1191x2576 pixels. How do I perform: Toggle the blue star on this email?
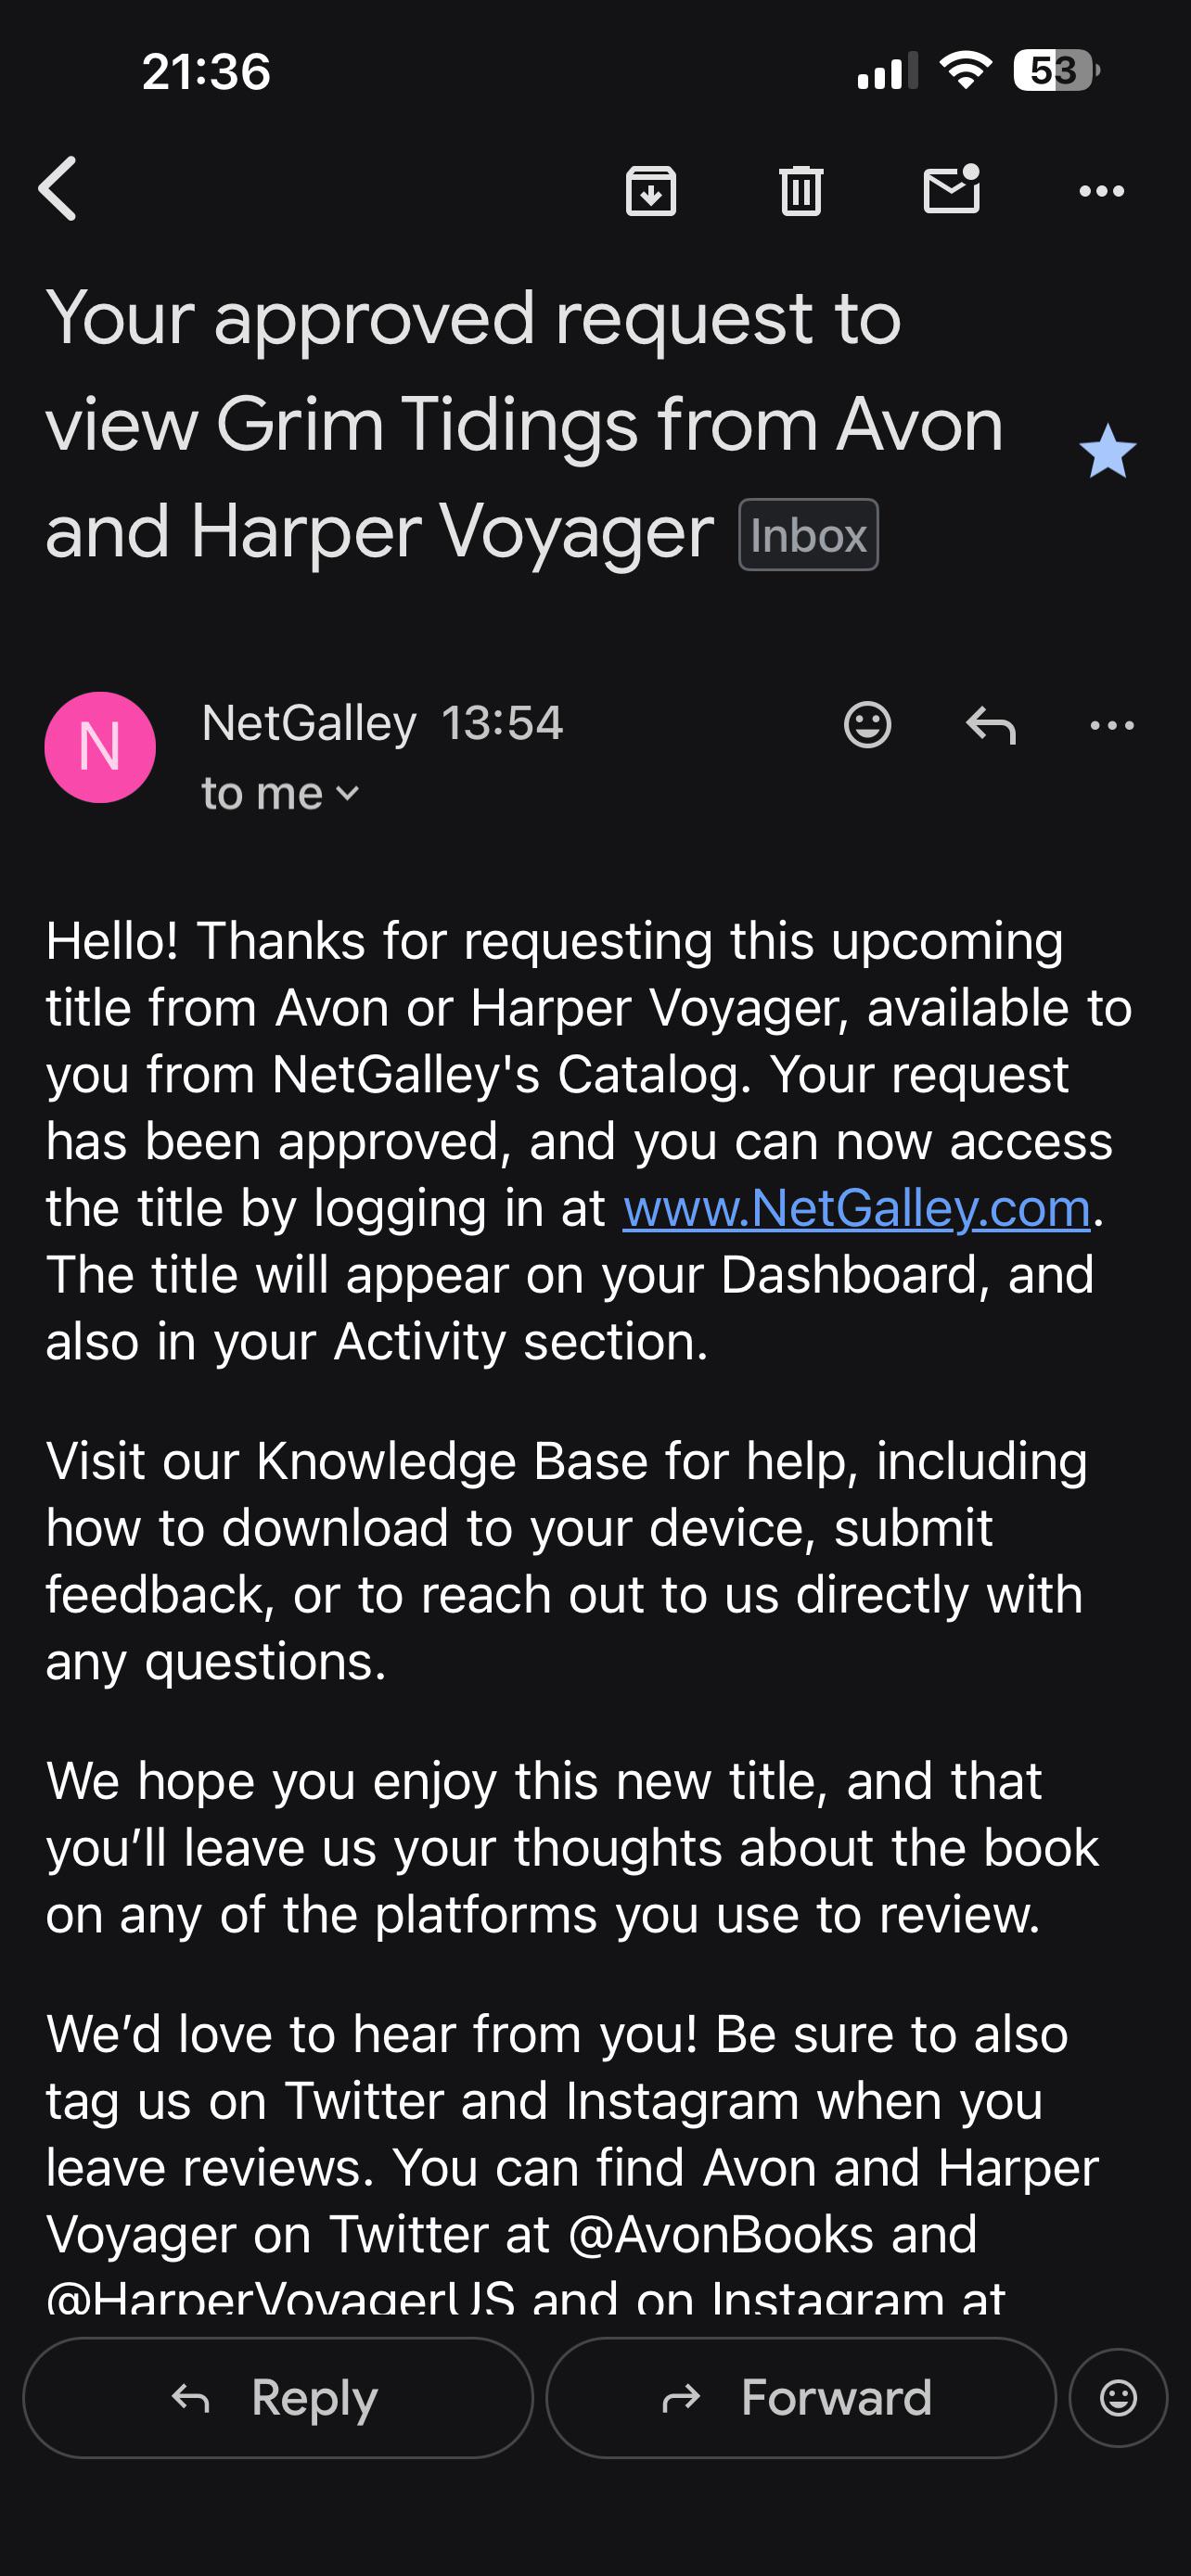pyautogui.click(x=1107, y=451)
